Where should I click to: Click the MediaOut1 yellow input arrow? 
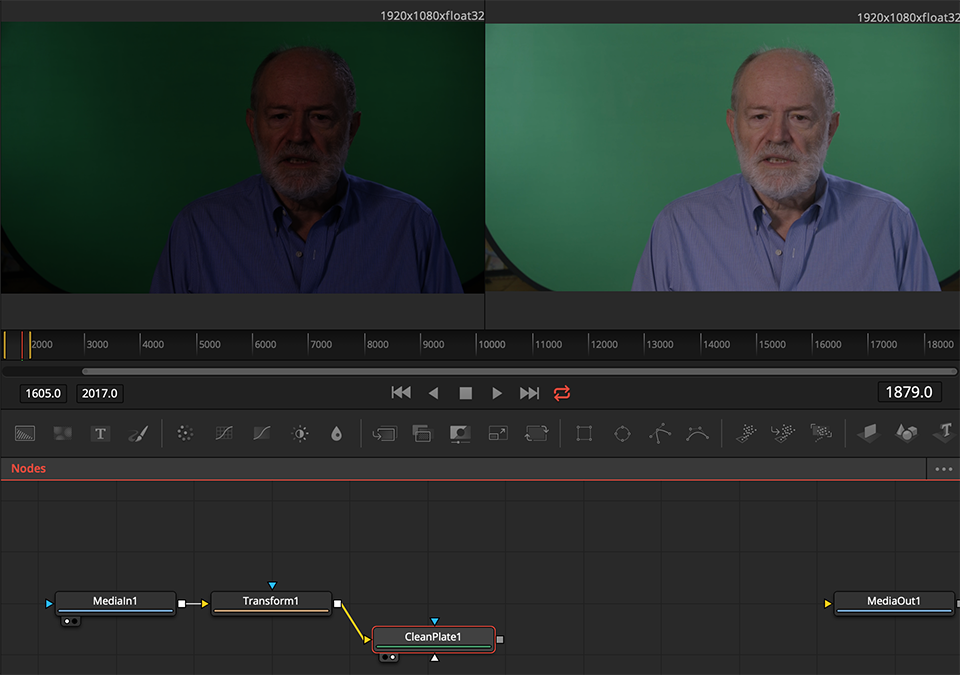pos(828,604)
